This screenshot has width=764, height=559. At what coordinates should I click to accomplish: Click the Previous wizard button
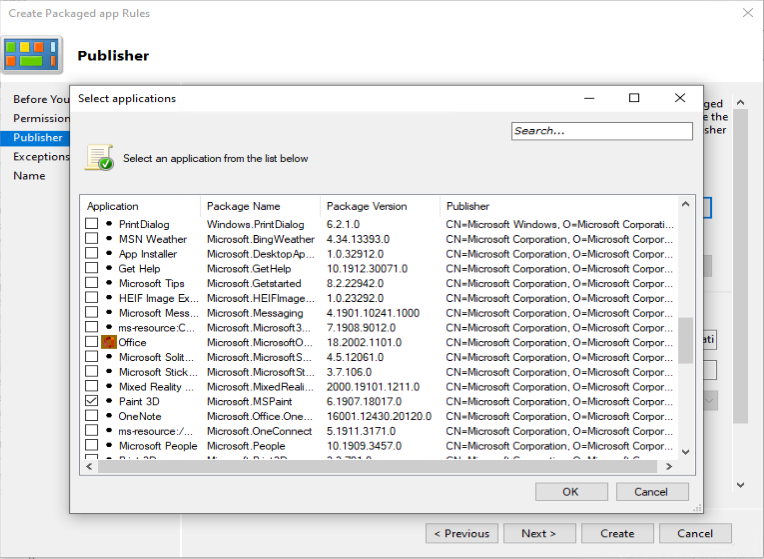tap(461, 534)
